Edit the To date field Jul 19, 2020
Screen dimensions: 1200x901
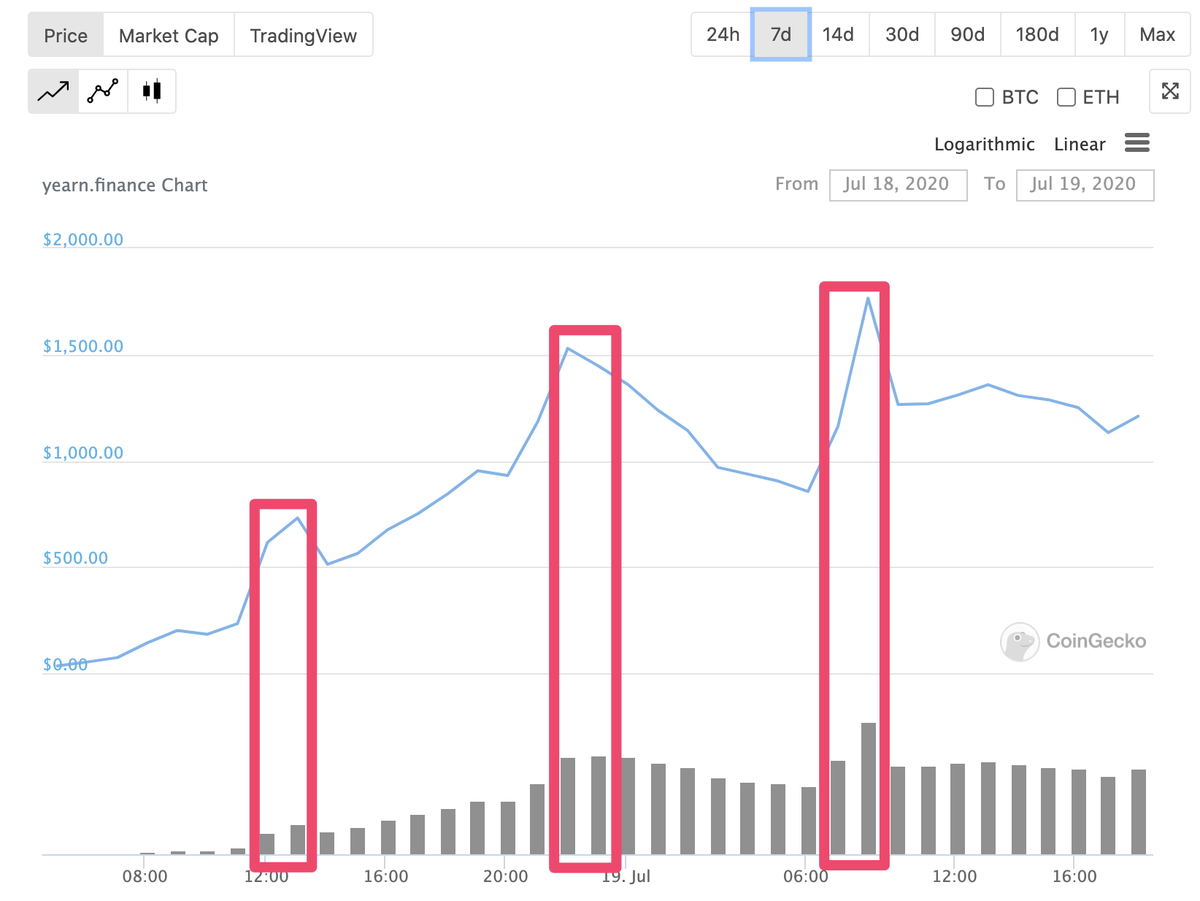1084,184
